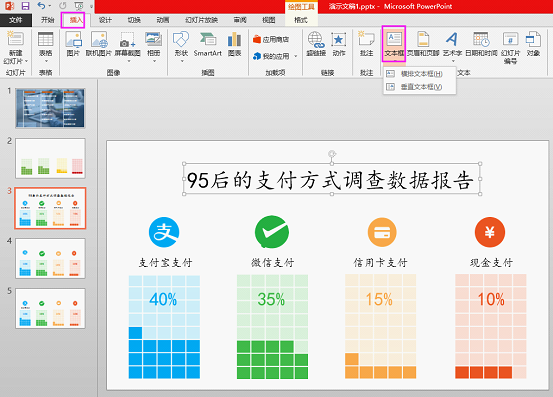This screenshot has width=553, height=397.
Task: Click the WordArt (艺术字) icon
Action: pos(452,39)
